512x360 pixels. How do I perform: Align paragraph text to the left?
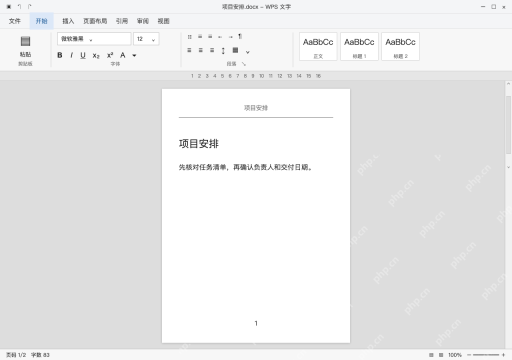189,50
